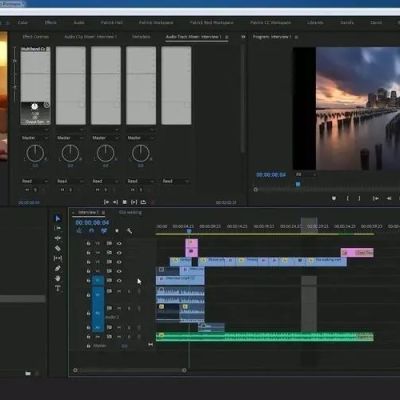The height and width of the screenshot is (400, 400).
Task: Open first channel's Read automation dropdown
Action: [35, 181]
